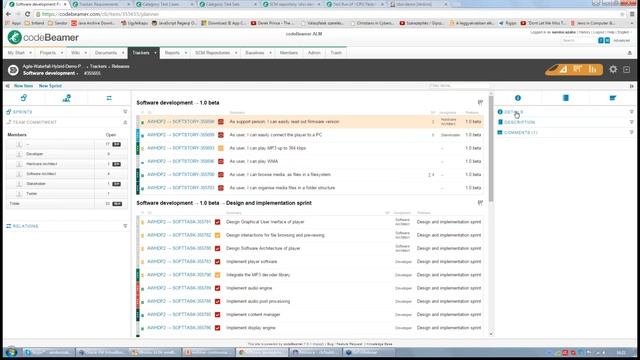This screenshot has width=640, height=360.
Task: Click the codeBeamer logo
Action: coord(43,37)
